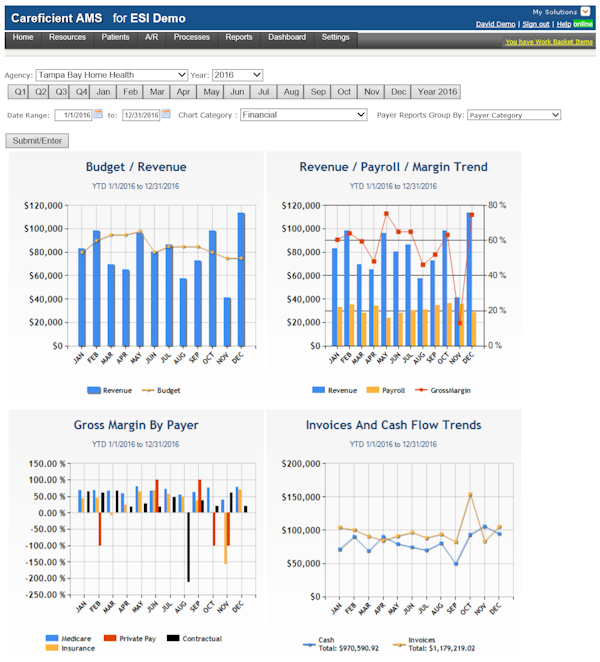Select the Year 2016 range button
The width and height of the screenshot is (600, 662).
[437, 92]
